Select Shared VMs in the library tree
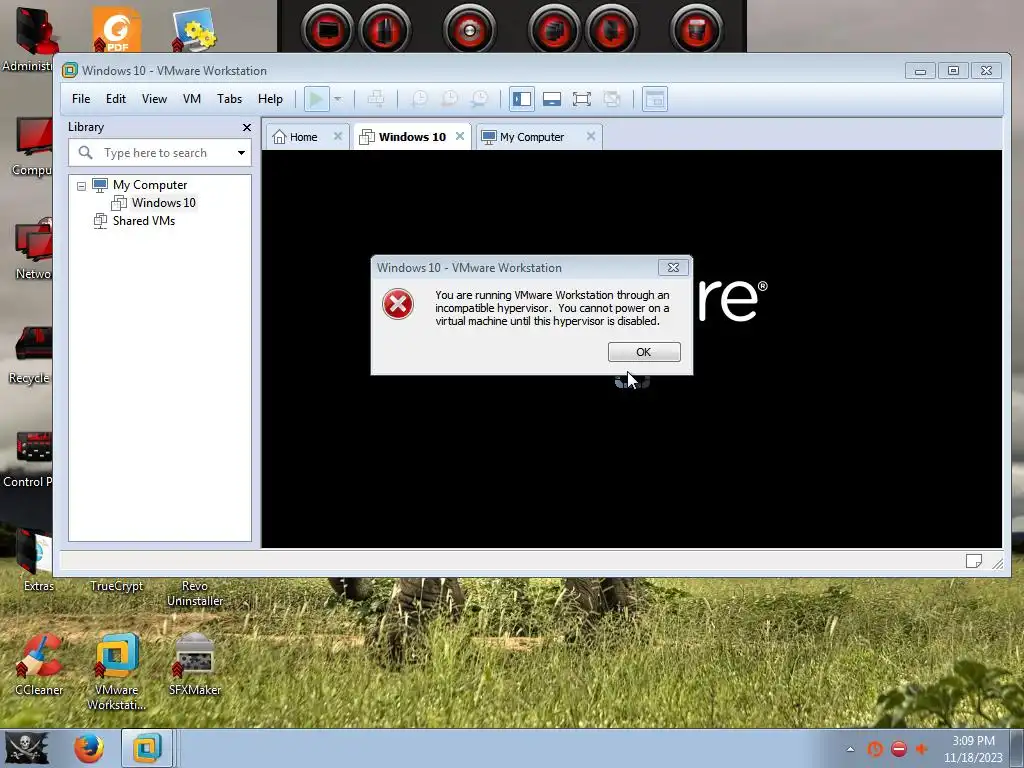 click(x=144, y=221)
